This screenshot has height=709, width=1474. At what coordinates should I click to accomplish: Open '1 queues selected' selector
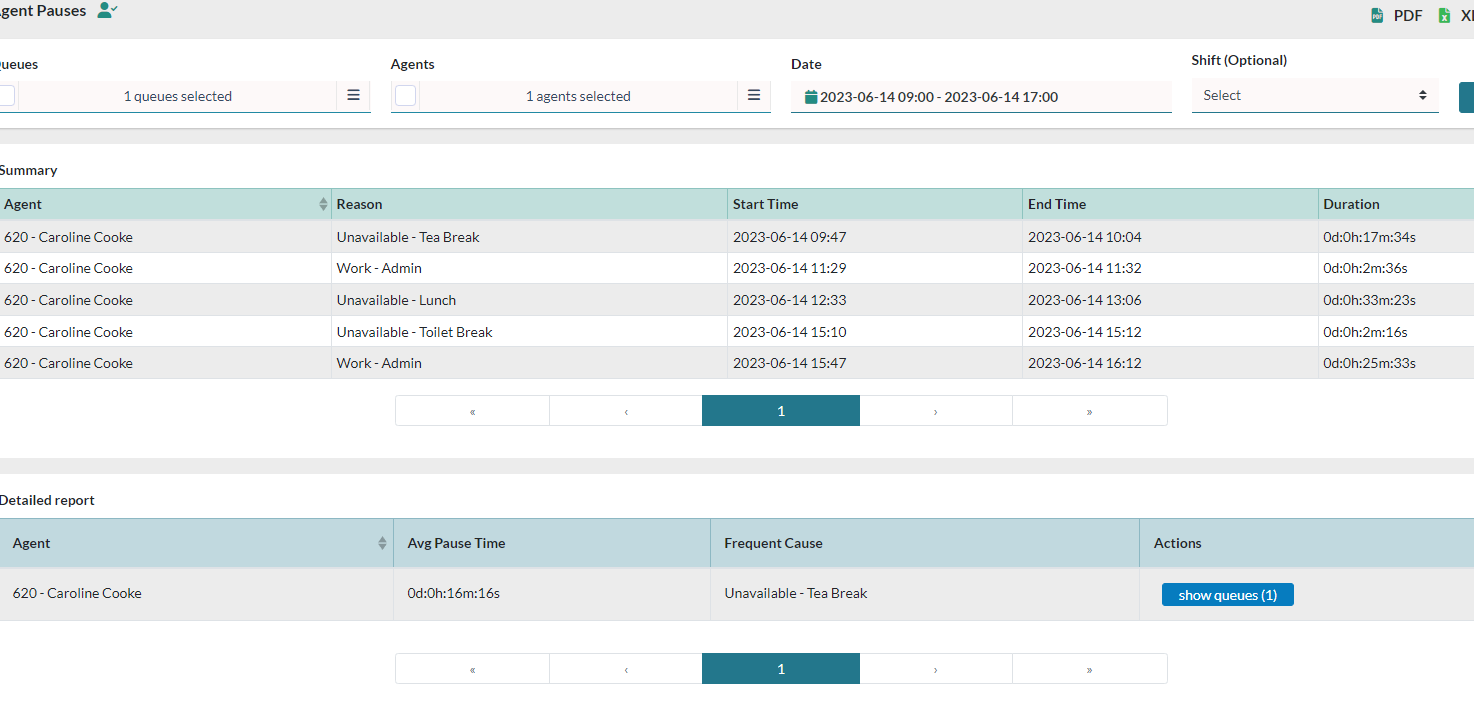click(178, 96)
